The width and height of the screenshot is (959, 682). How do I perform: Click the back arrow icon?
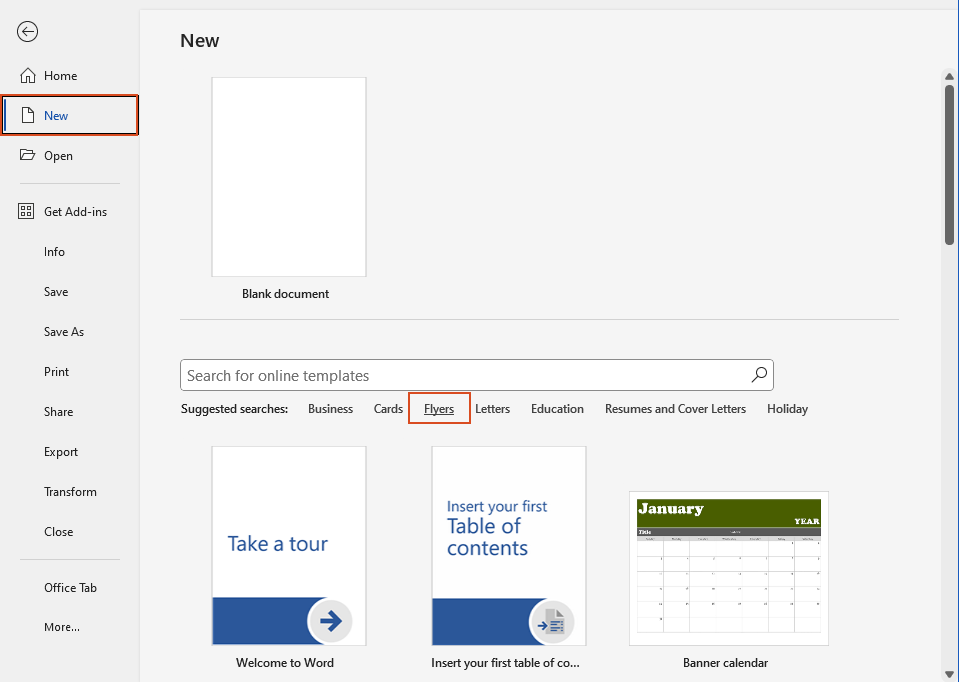tap(27, 31)
